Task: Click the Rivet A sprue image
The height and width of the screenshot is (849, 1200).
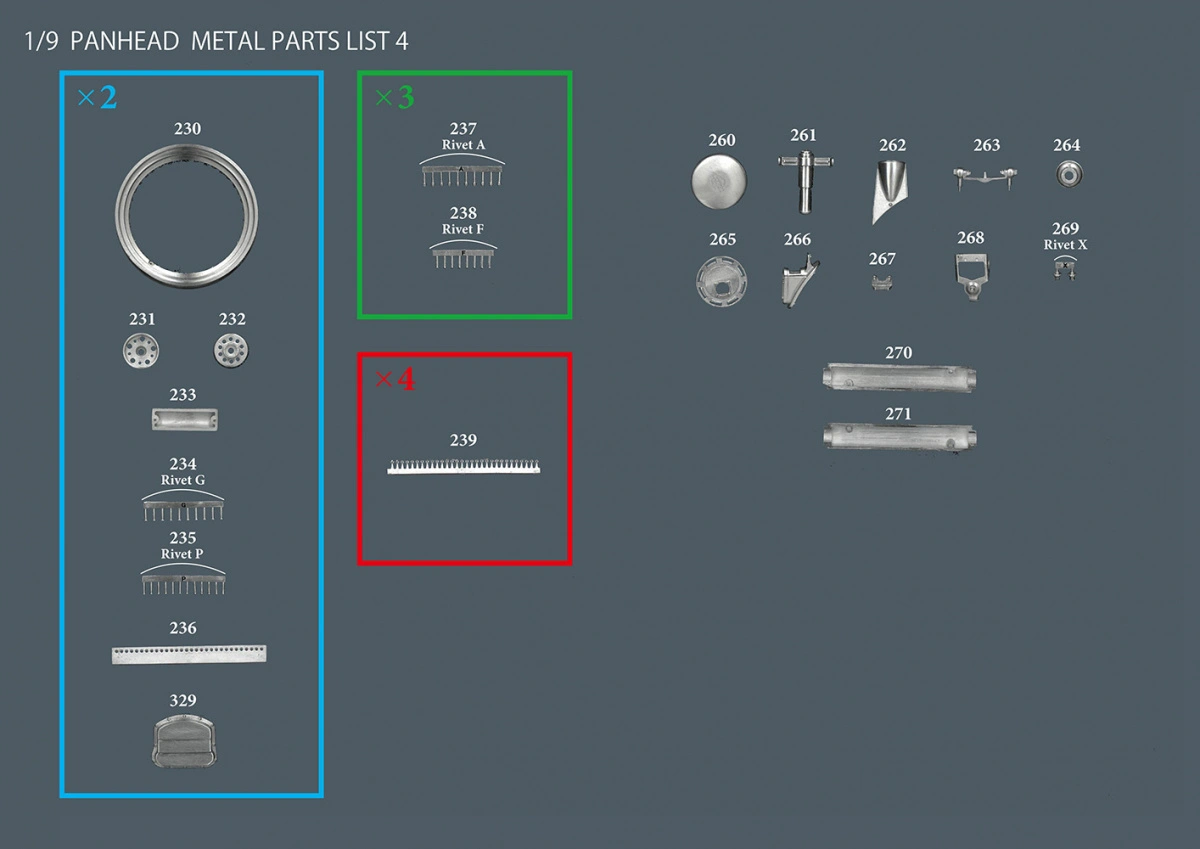Action: [x=462, y=175]
